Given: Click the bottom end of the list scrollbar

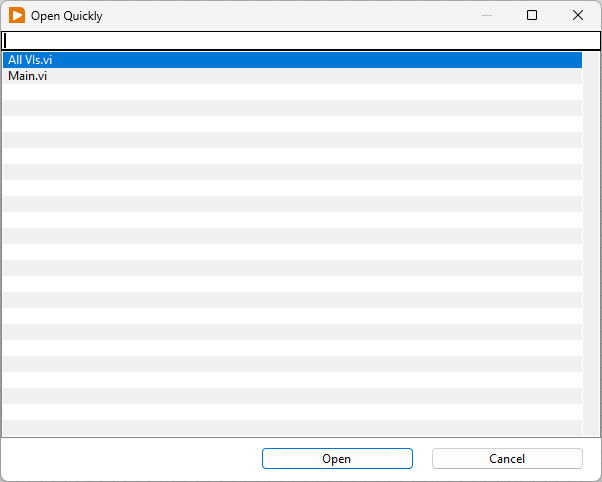Looking at the screenshot, I should 591,430.
